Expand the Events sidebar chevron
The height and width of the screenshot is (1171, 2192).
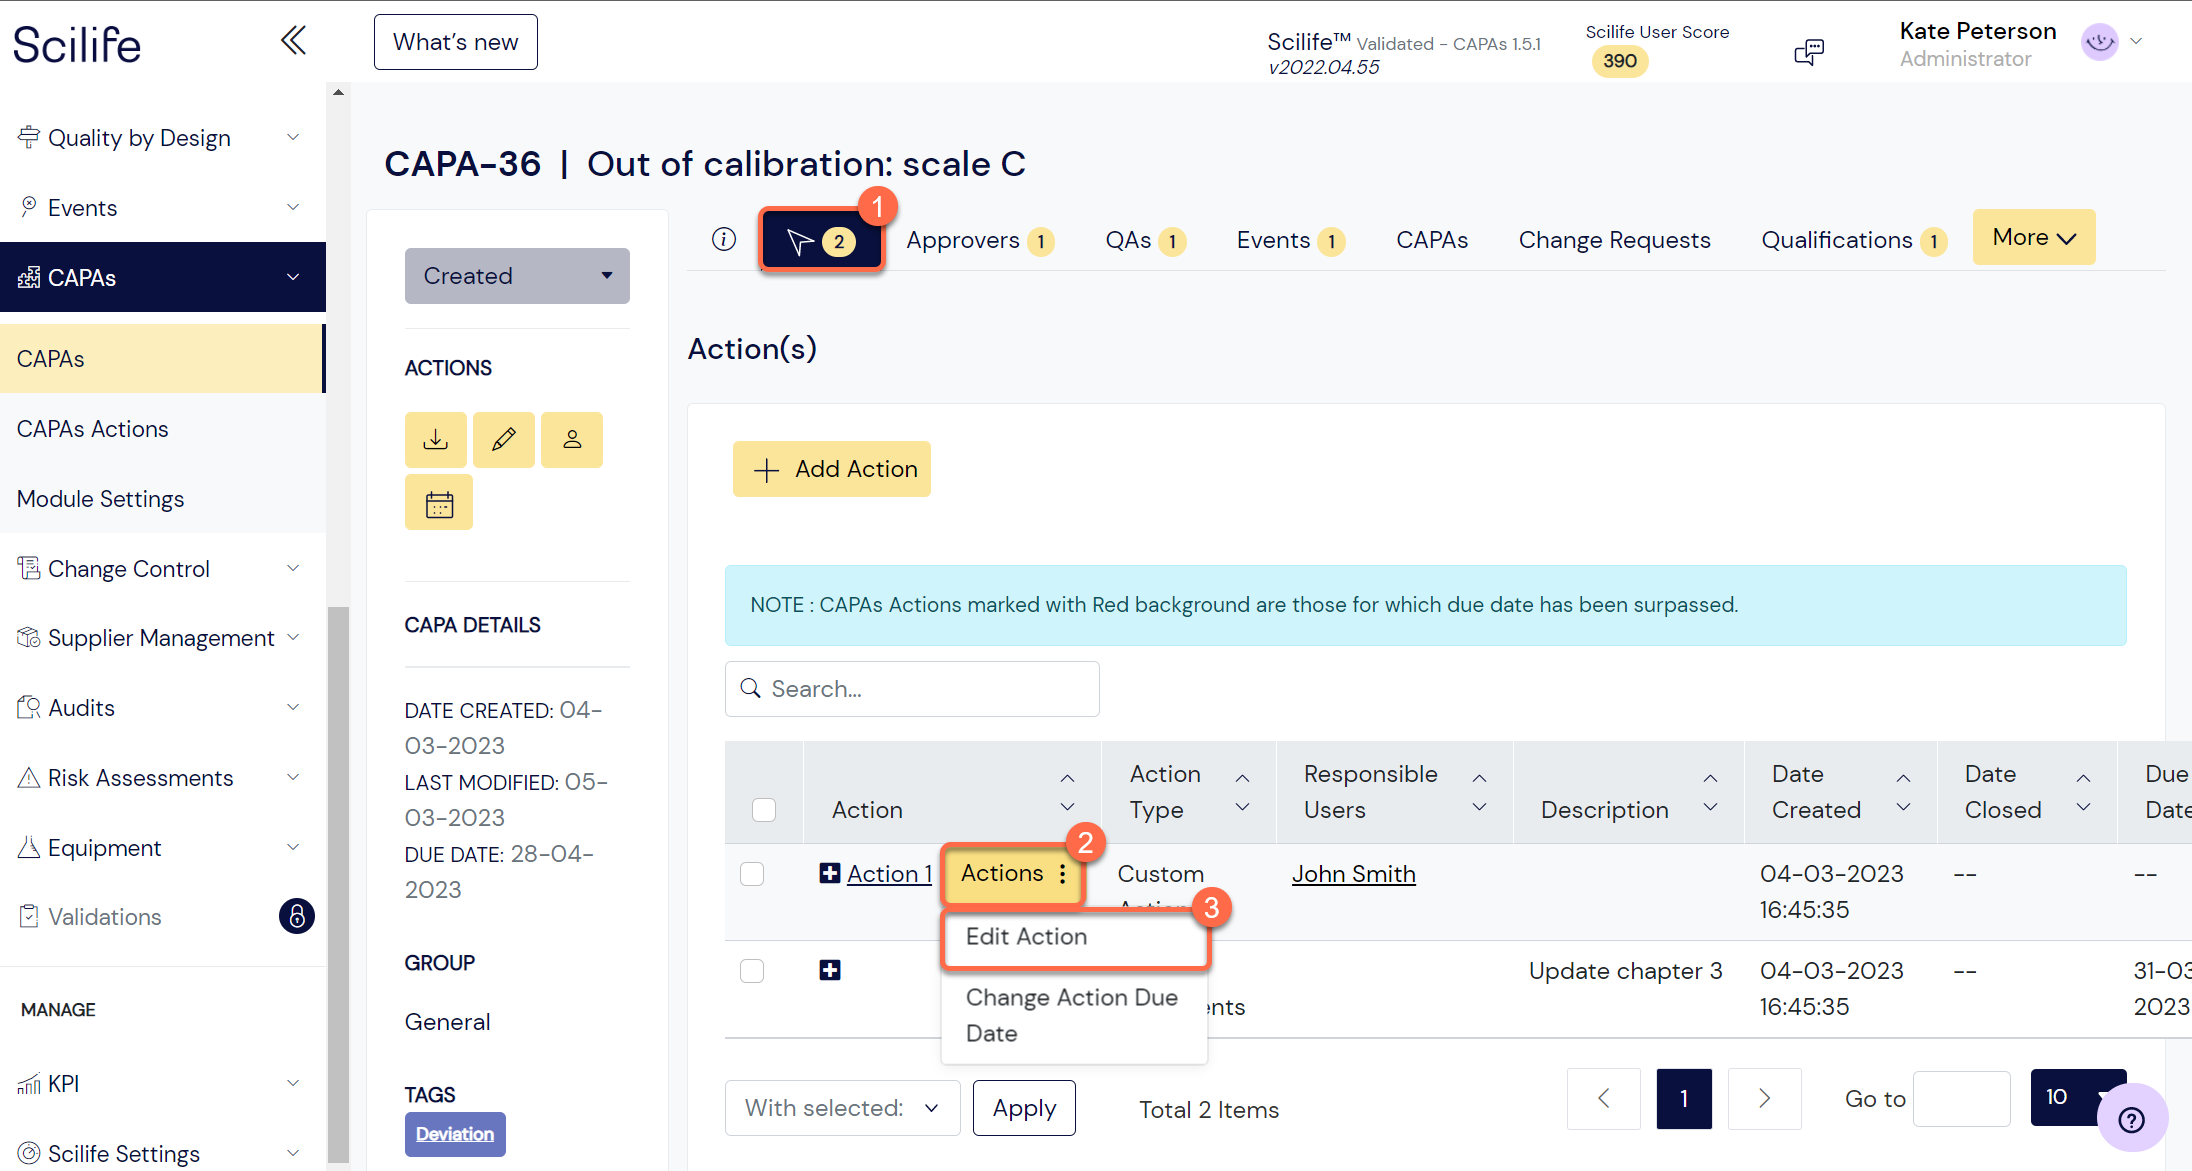tap(293, 207)
